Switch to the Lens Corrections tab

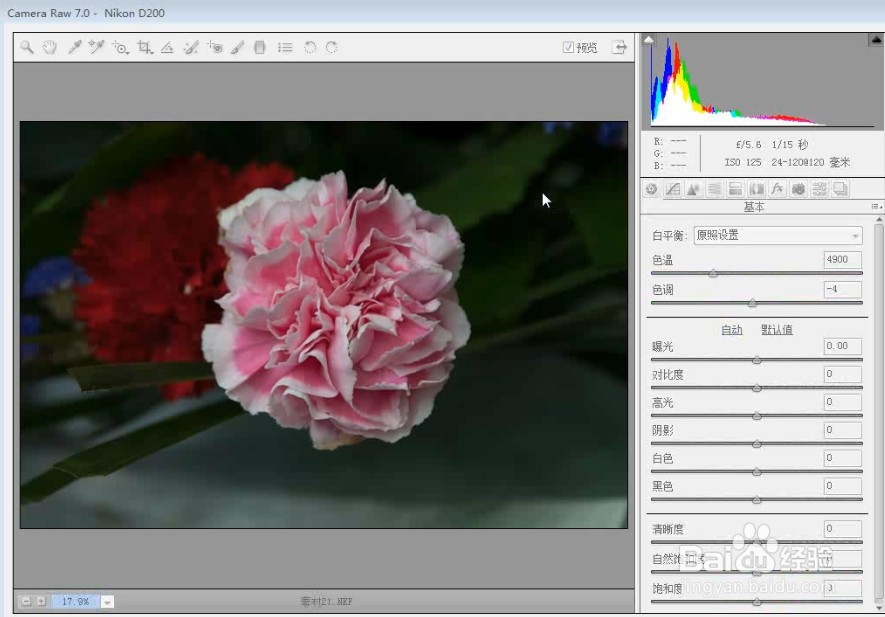pos(756,189)
